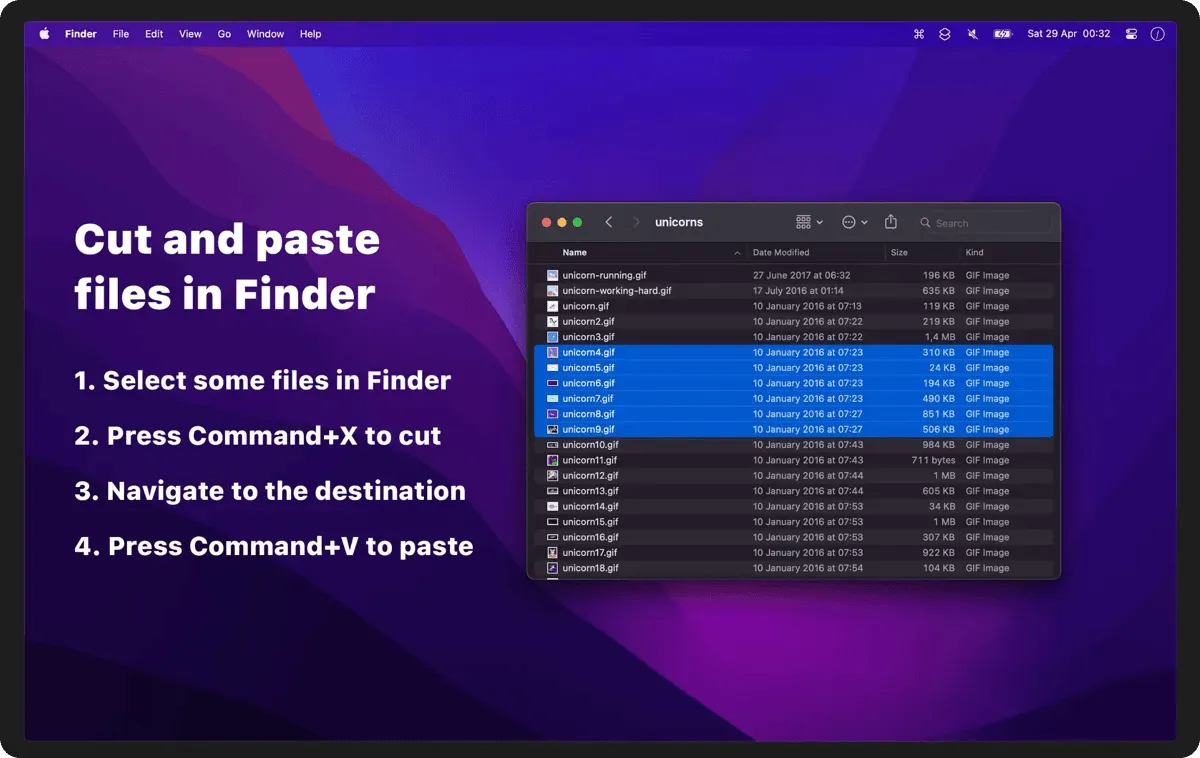Click the back arrow in Finder toolbar
Viewport: 1200px width, 758px height.
pyautogui.click(x=609, y=222)
